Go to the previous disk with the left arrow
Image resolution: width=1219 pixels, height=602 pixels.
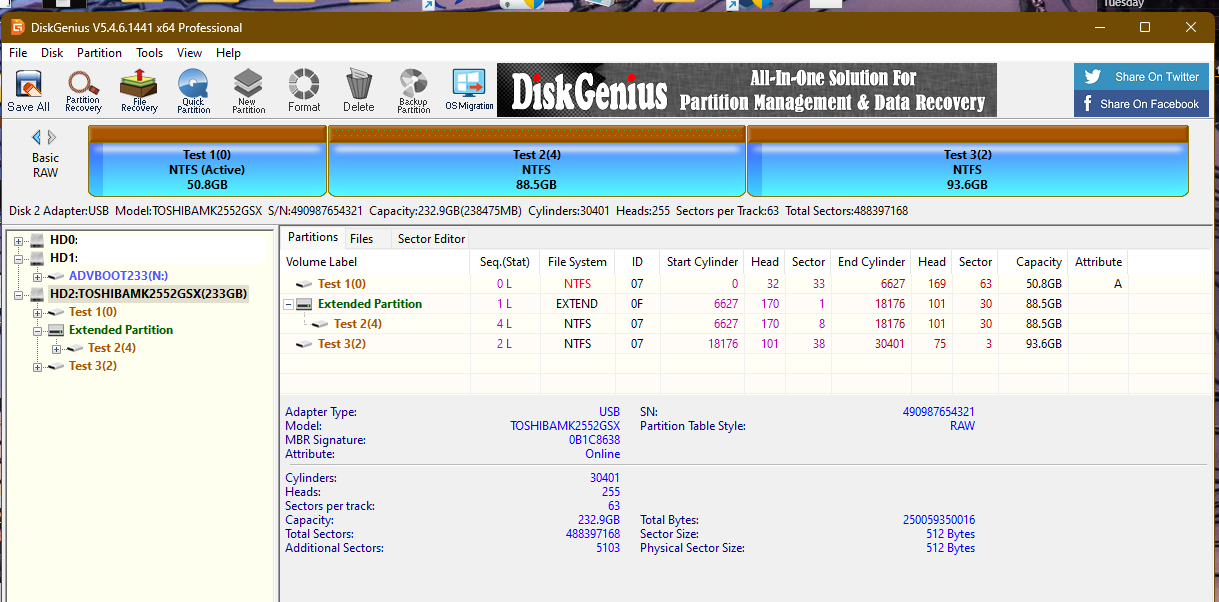point(37,137)
